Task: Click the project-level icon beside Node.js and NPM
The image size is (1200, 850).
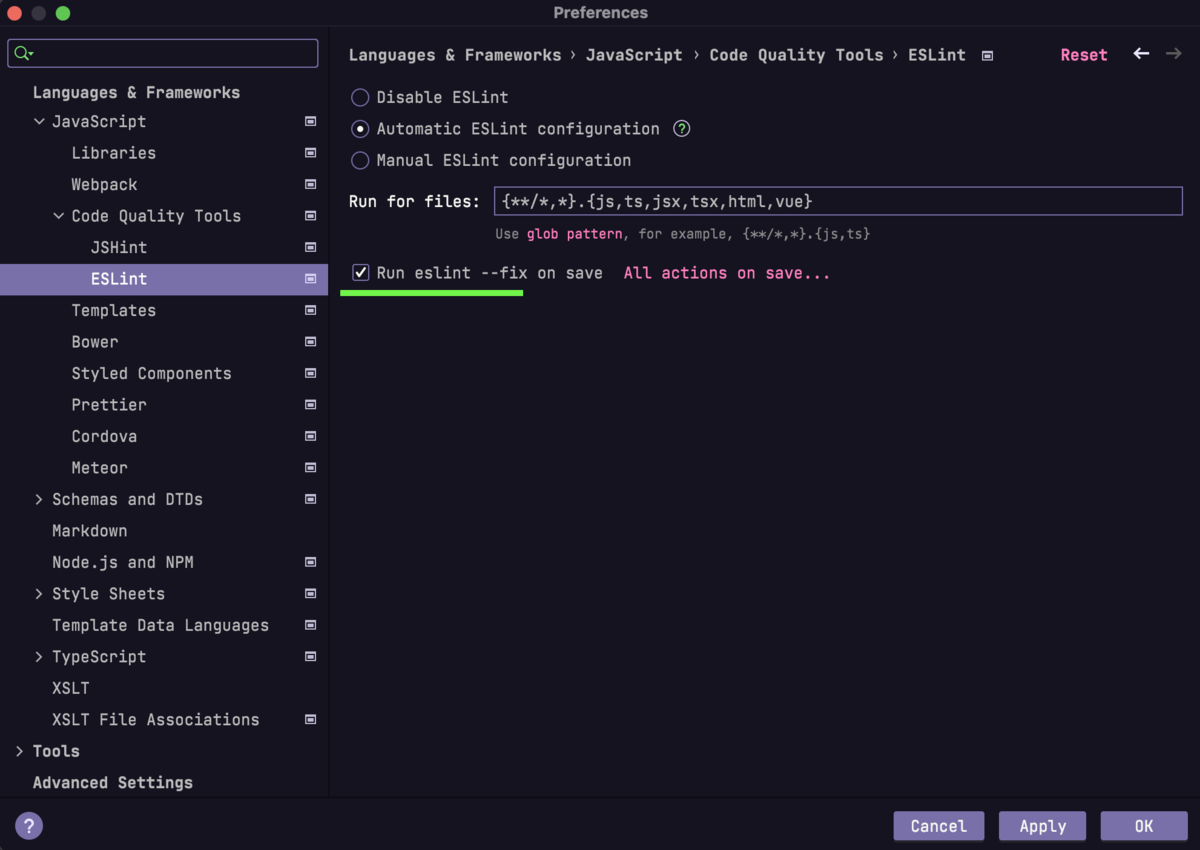Action: point(311,562)
